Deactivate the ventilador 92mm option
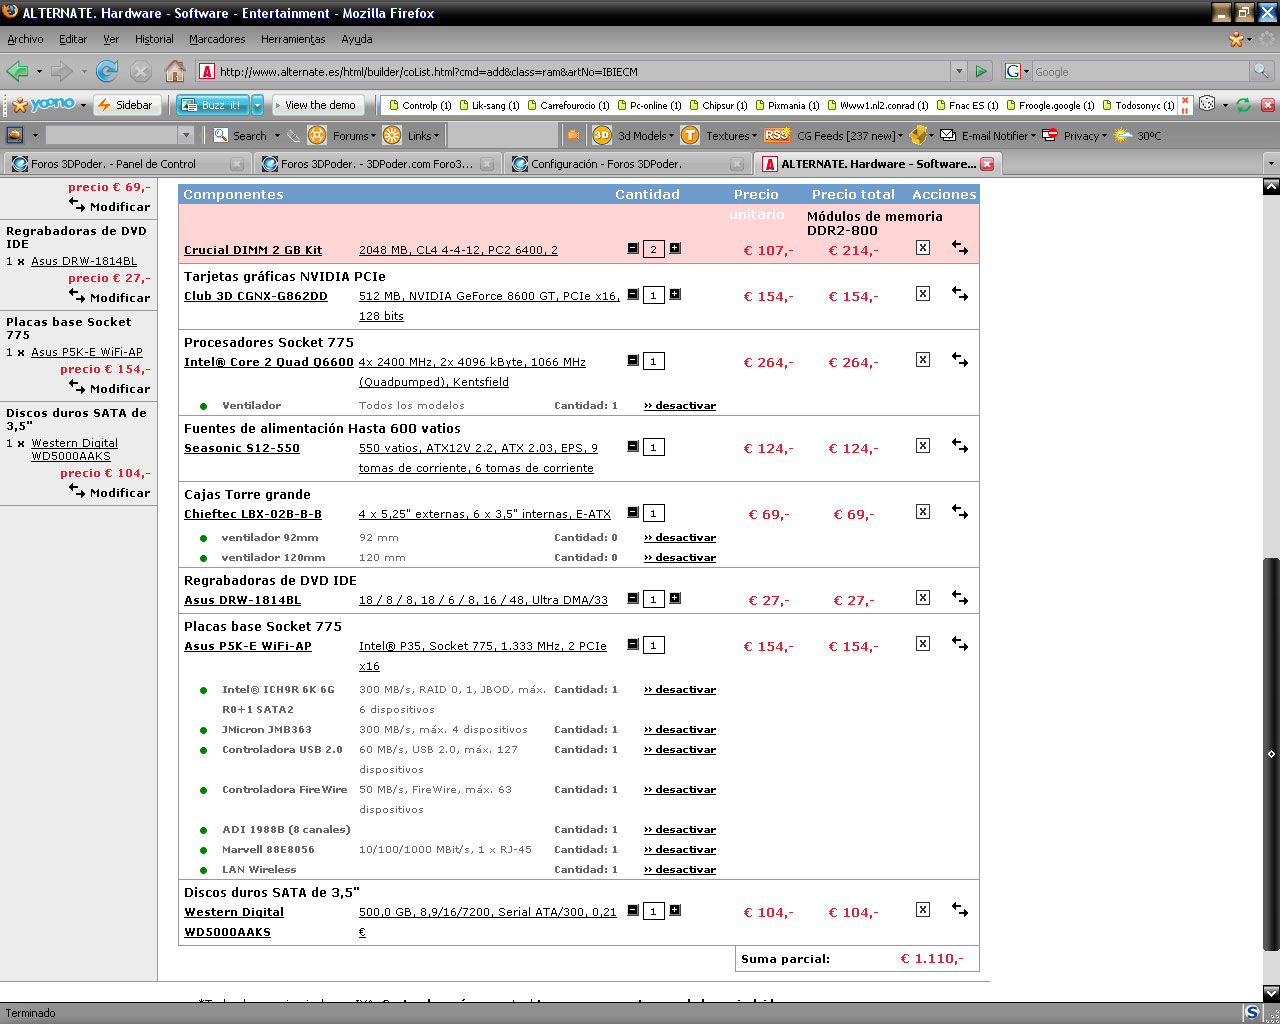The width and height of the screenshot is (1280, 1024). [x=680, y=538]
